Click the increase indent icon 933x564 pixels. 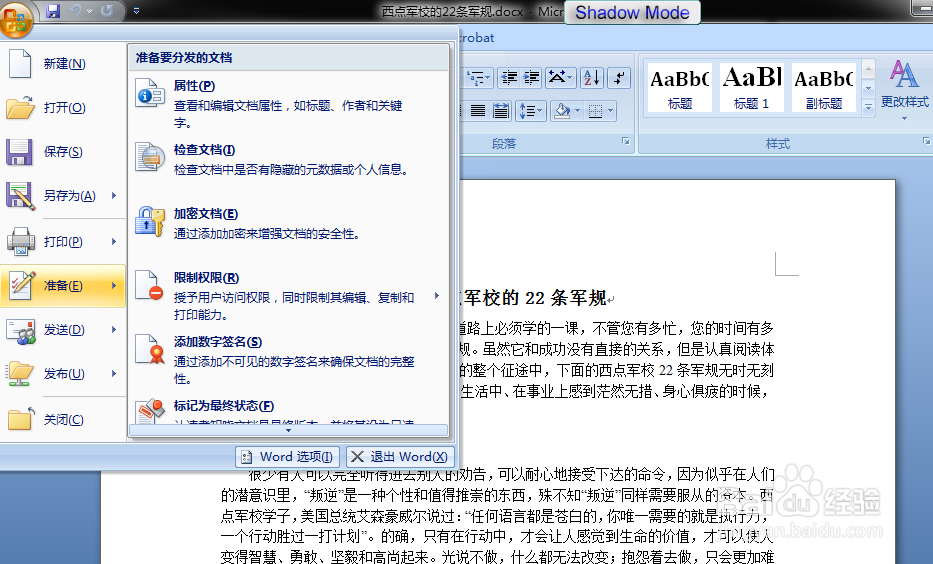pos(531,77)
